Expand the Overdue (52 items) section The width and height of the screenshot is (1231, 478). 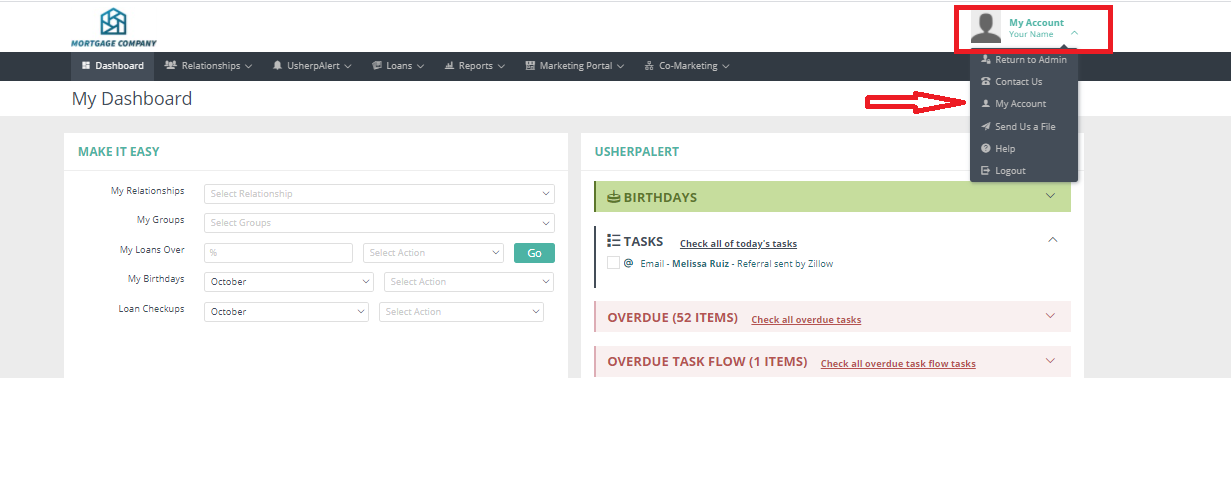(x=1050, y=316)
